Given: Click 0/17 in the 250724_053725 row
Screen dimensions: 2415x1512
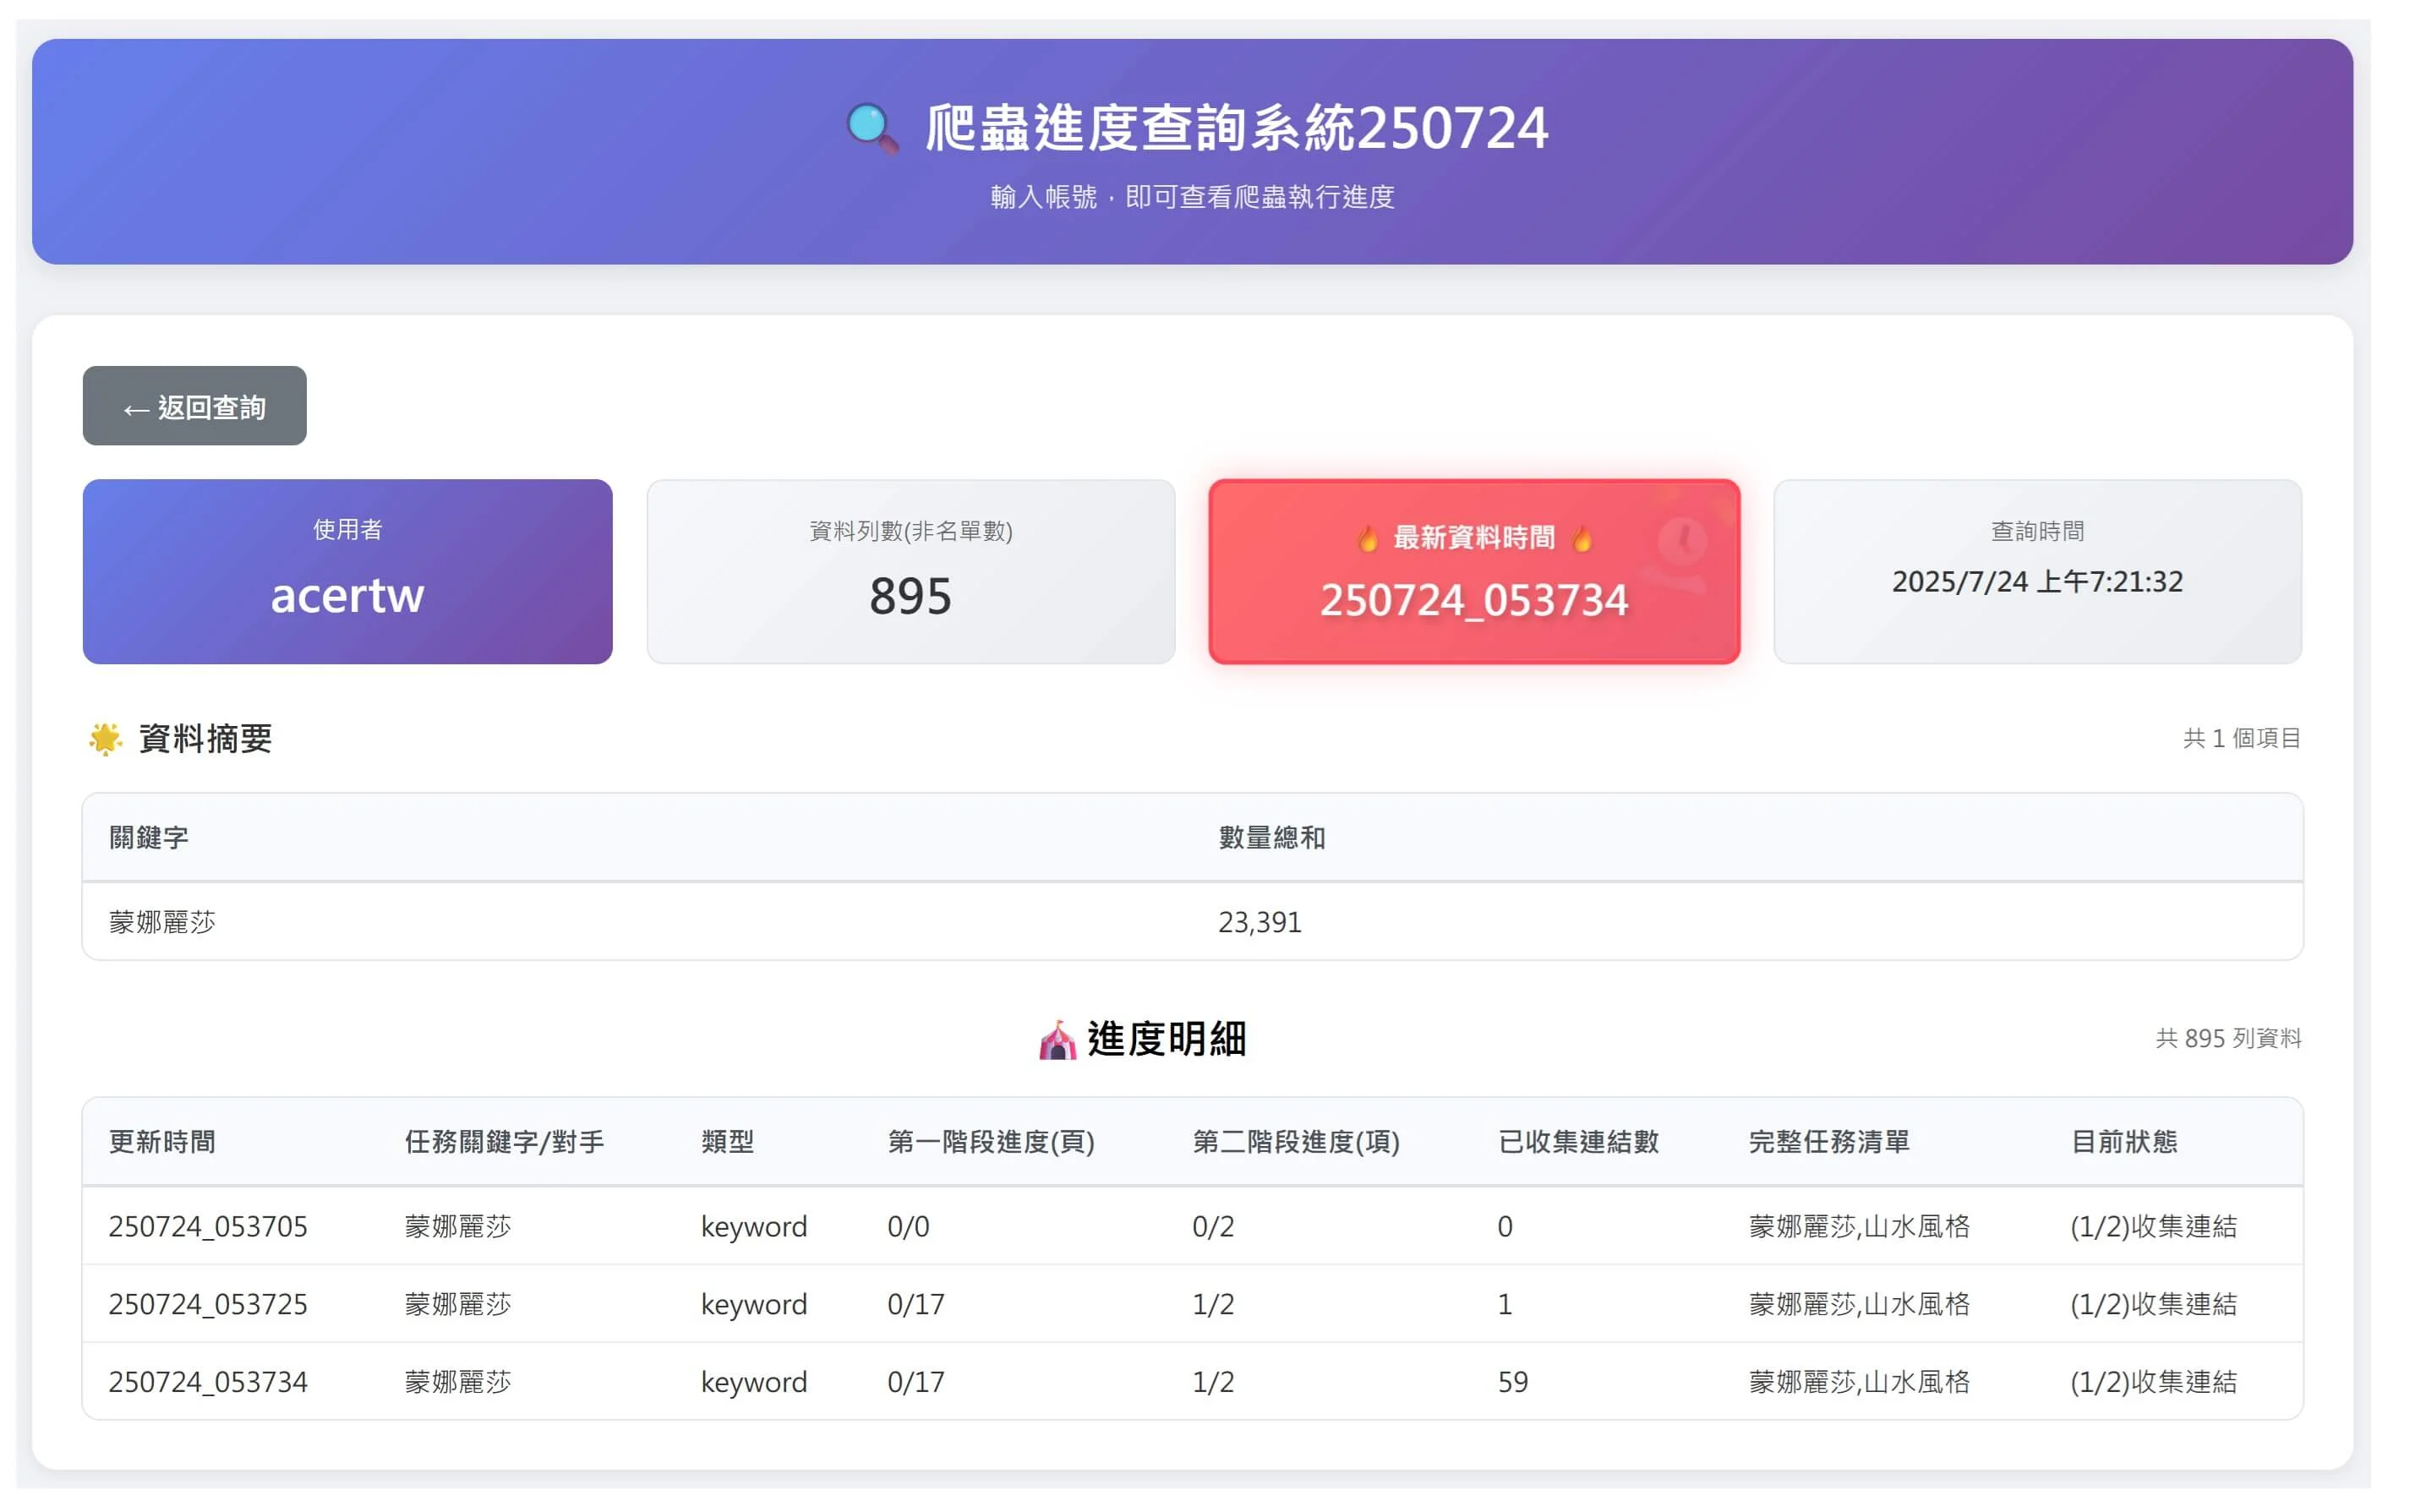Looking at the screenshot, I should tap(915, 1305).
